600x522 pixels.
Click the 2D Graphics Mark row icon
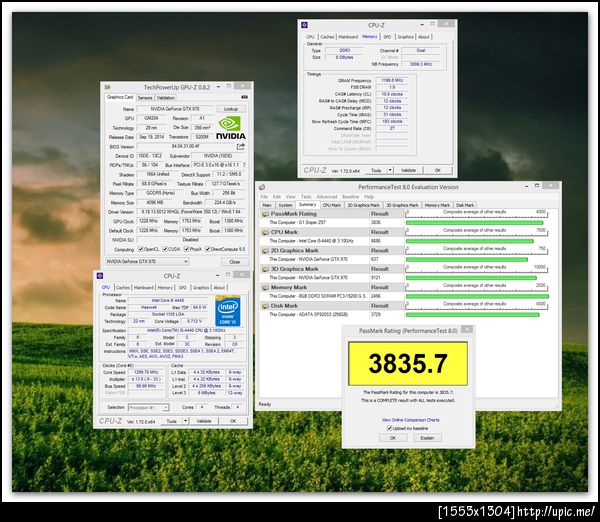point(265,251)
